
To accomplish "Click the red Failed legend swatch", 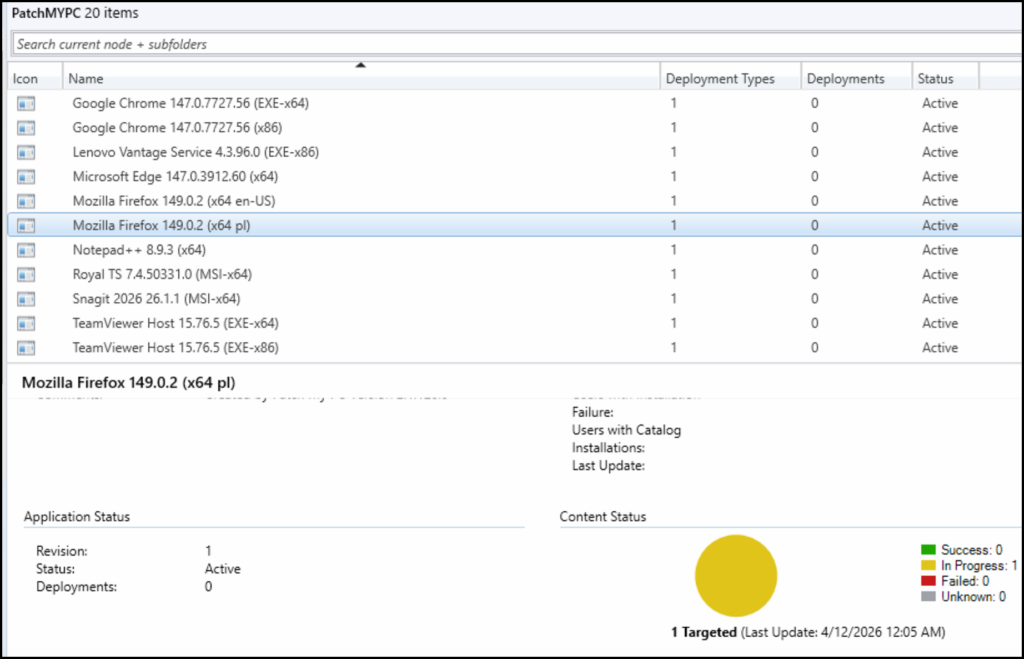I will [927, 581].
